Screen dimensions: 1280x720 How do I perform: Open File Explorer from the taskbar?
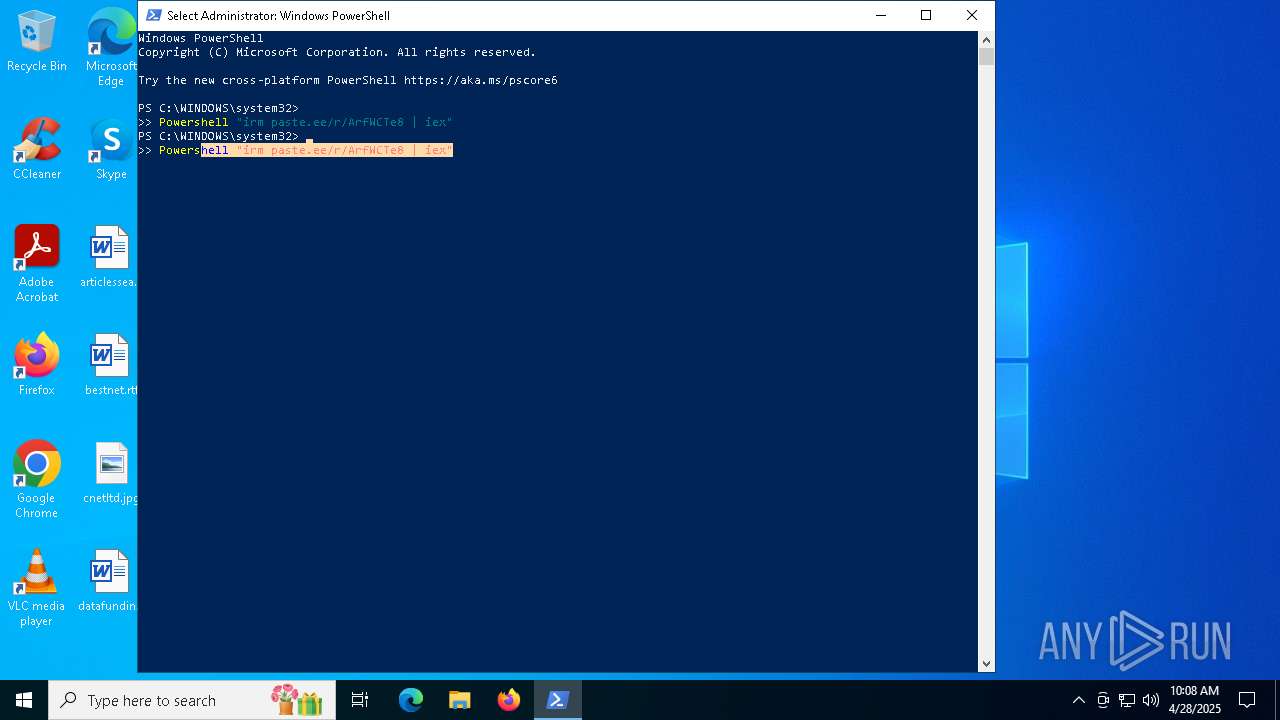click(x=460, y=700)
